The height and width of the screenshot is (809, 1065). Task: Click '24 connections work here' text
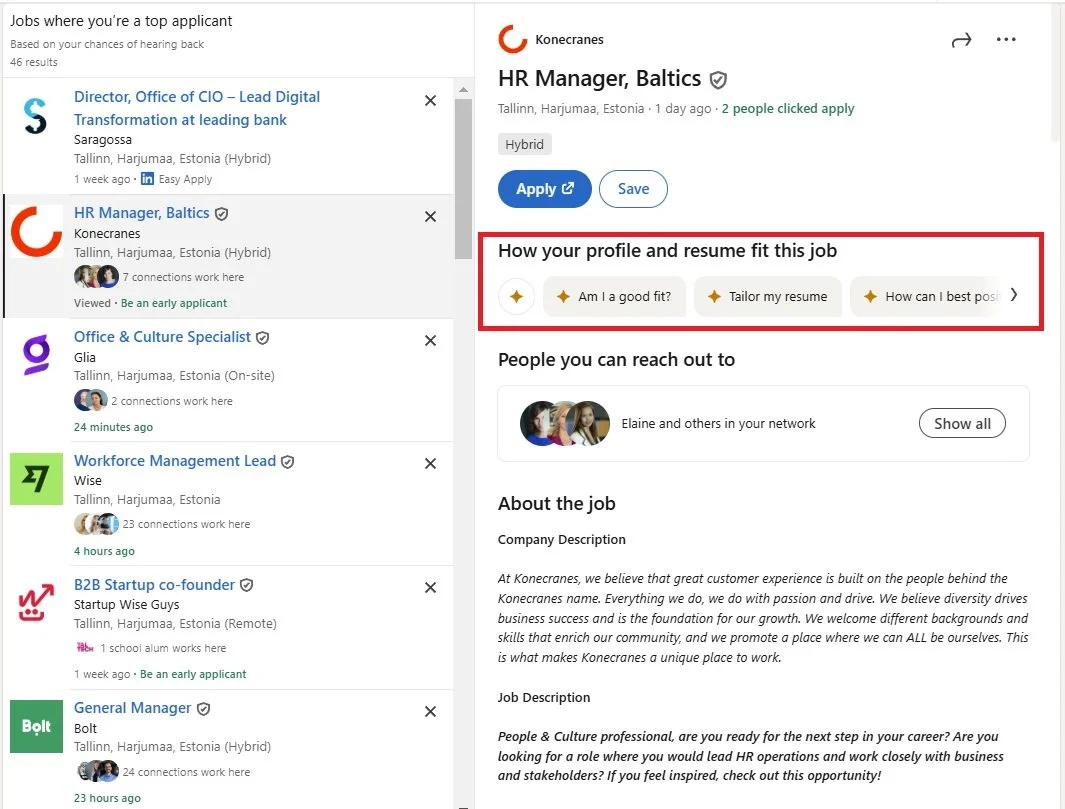[x=186, y=772]
